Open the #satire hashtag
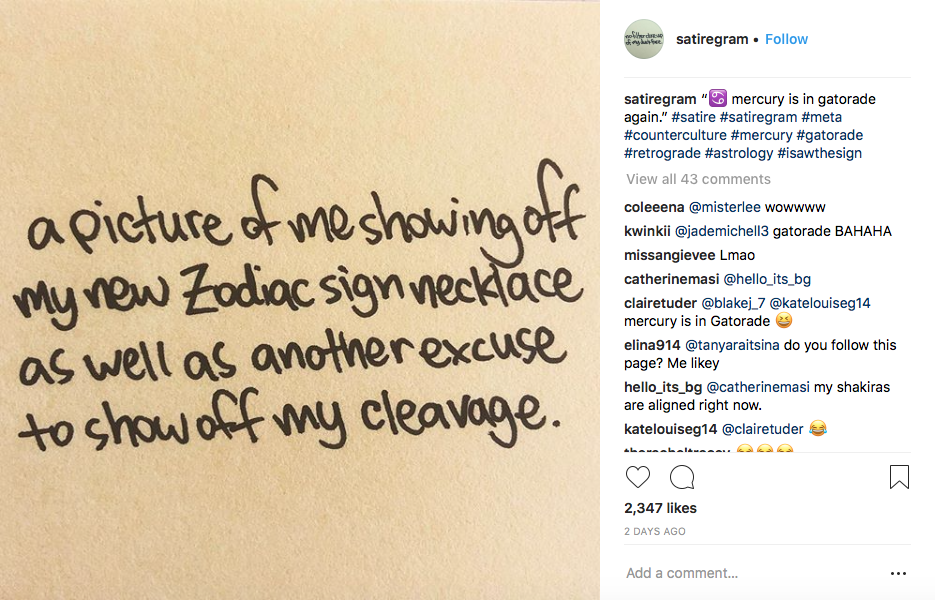 coord(693,117)
